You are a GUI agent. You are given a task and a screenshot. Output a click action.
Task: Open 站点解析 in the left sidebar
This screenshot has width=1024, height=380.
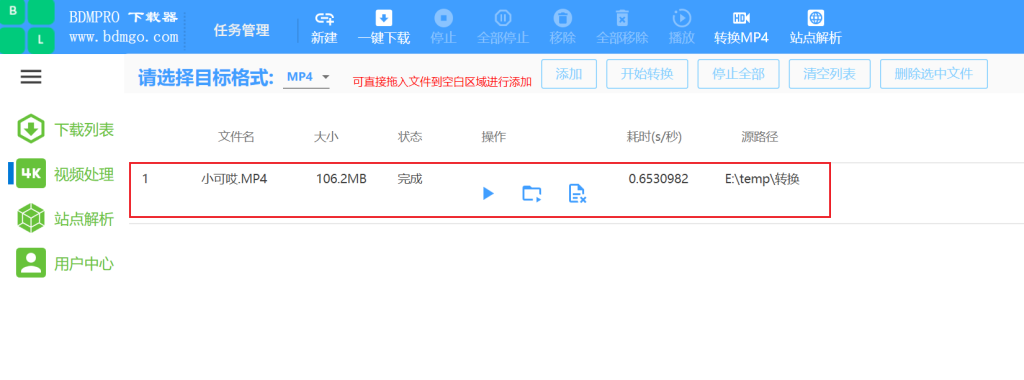[65, 219]
